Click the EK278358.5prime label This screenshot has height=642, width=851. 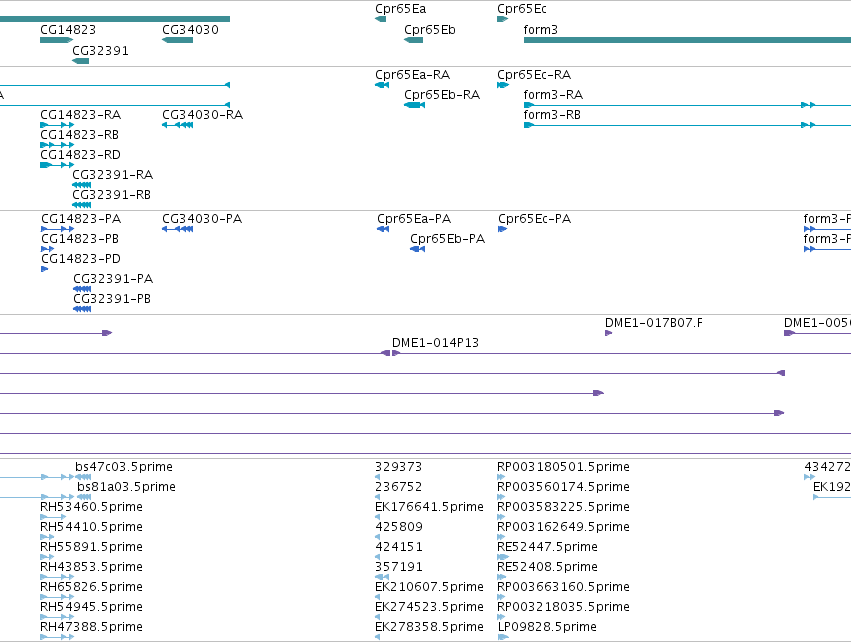pos(429,627)
